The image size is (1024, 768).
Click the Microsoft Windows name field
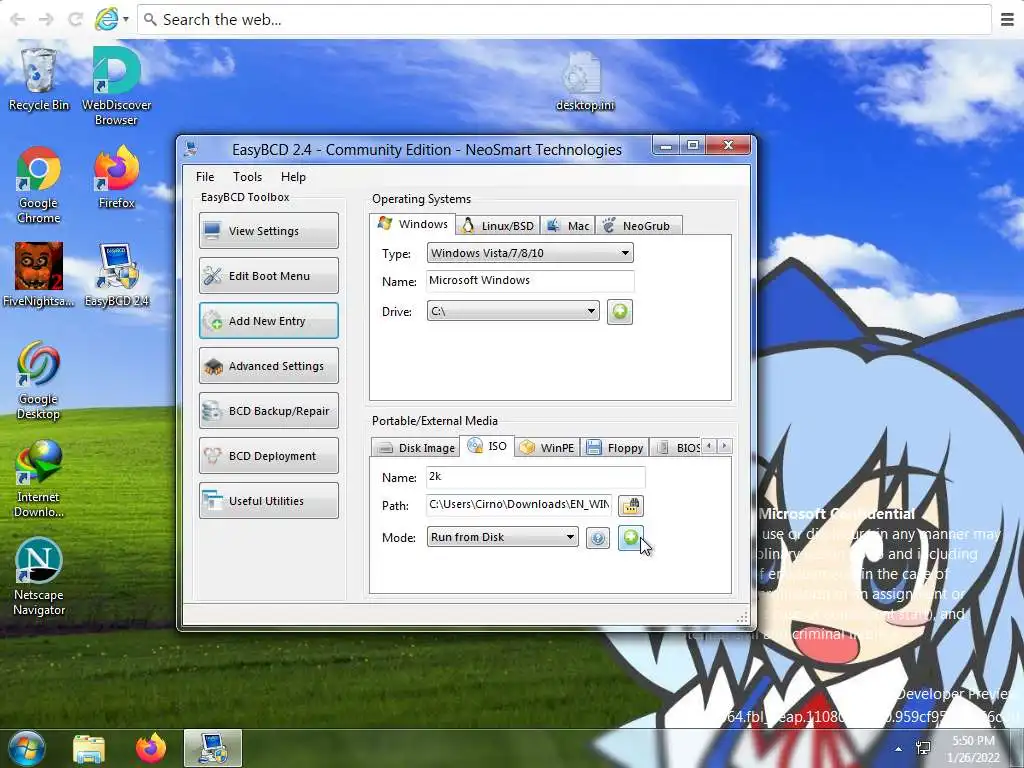pyautogui.click(x=530, y=281)
